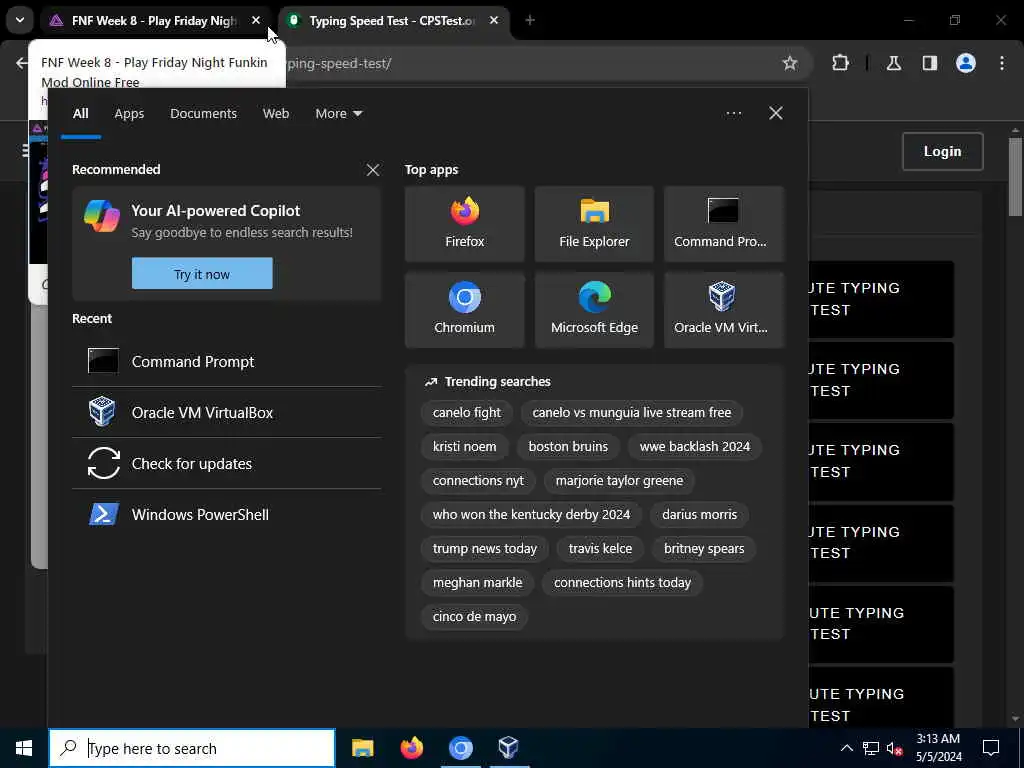Open Command Prompt in Recent list

pyautogui.click(x=227, y=361)
